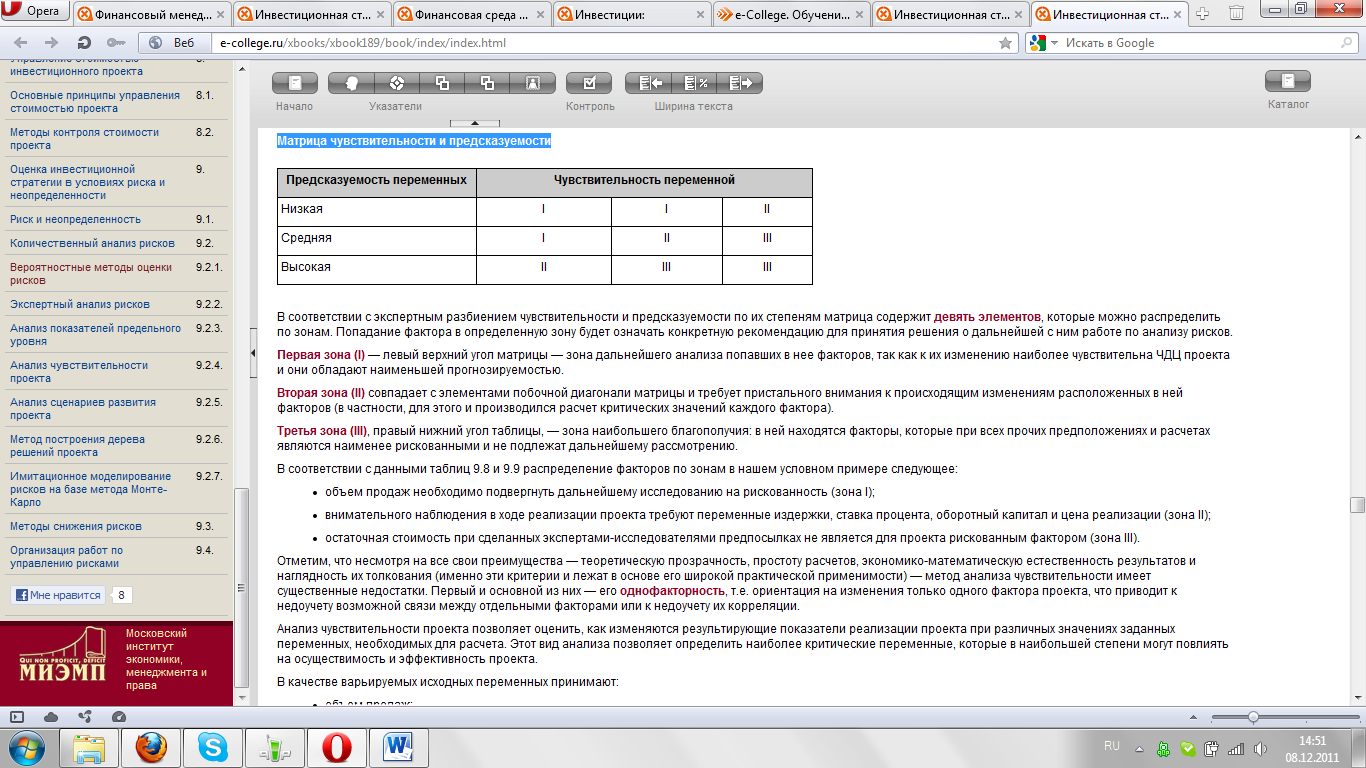Viewport: 1366px width, 768px height.
Task: Open Метод построения дерева решений проекта link
Action: coord(77,446)
